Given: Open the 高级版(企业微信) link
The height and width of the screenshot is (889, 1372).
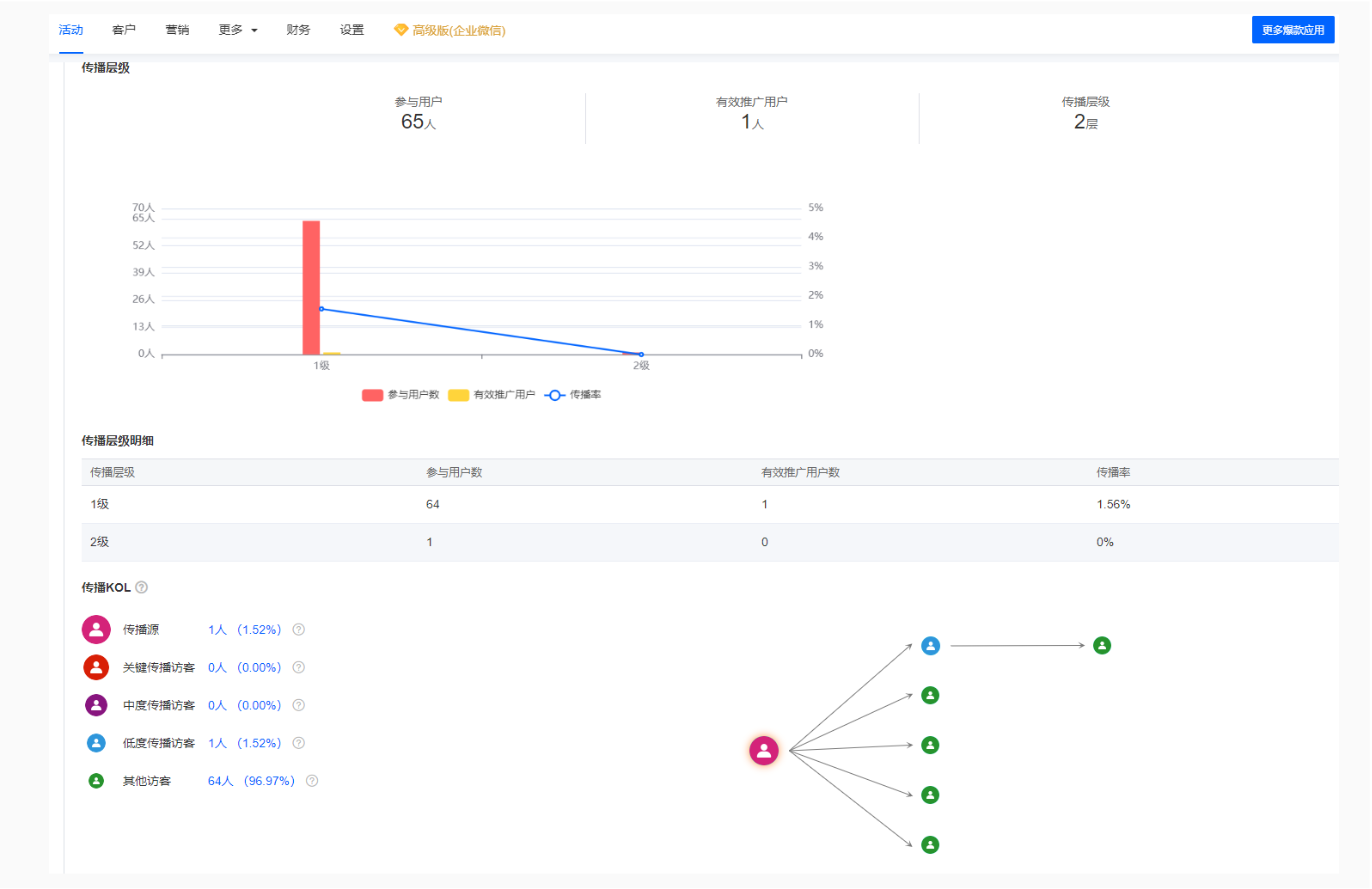Looking at the screenshot, I should [459, 31].
